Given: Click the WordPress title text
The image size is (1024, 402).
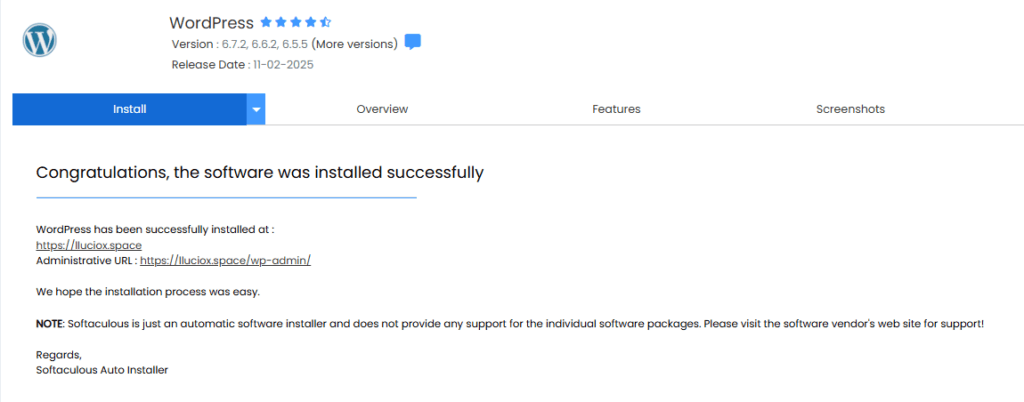Looking at the screenshot, I should (x=211, y=22).
